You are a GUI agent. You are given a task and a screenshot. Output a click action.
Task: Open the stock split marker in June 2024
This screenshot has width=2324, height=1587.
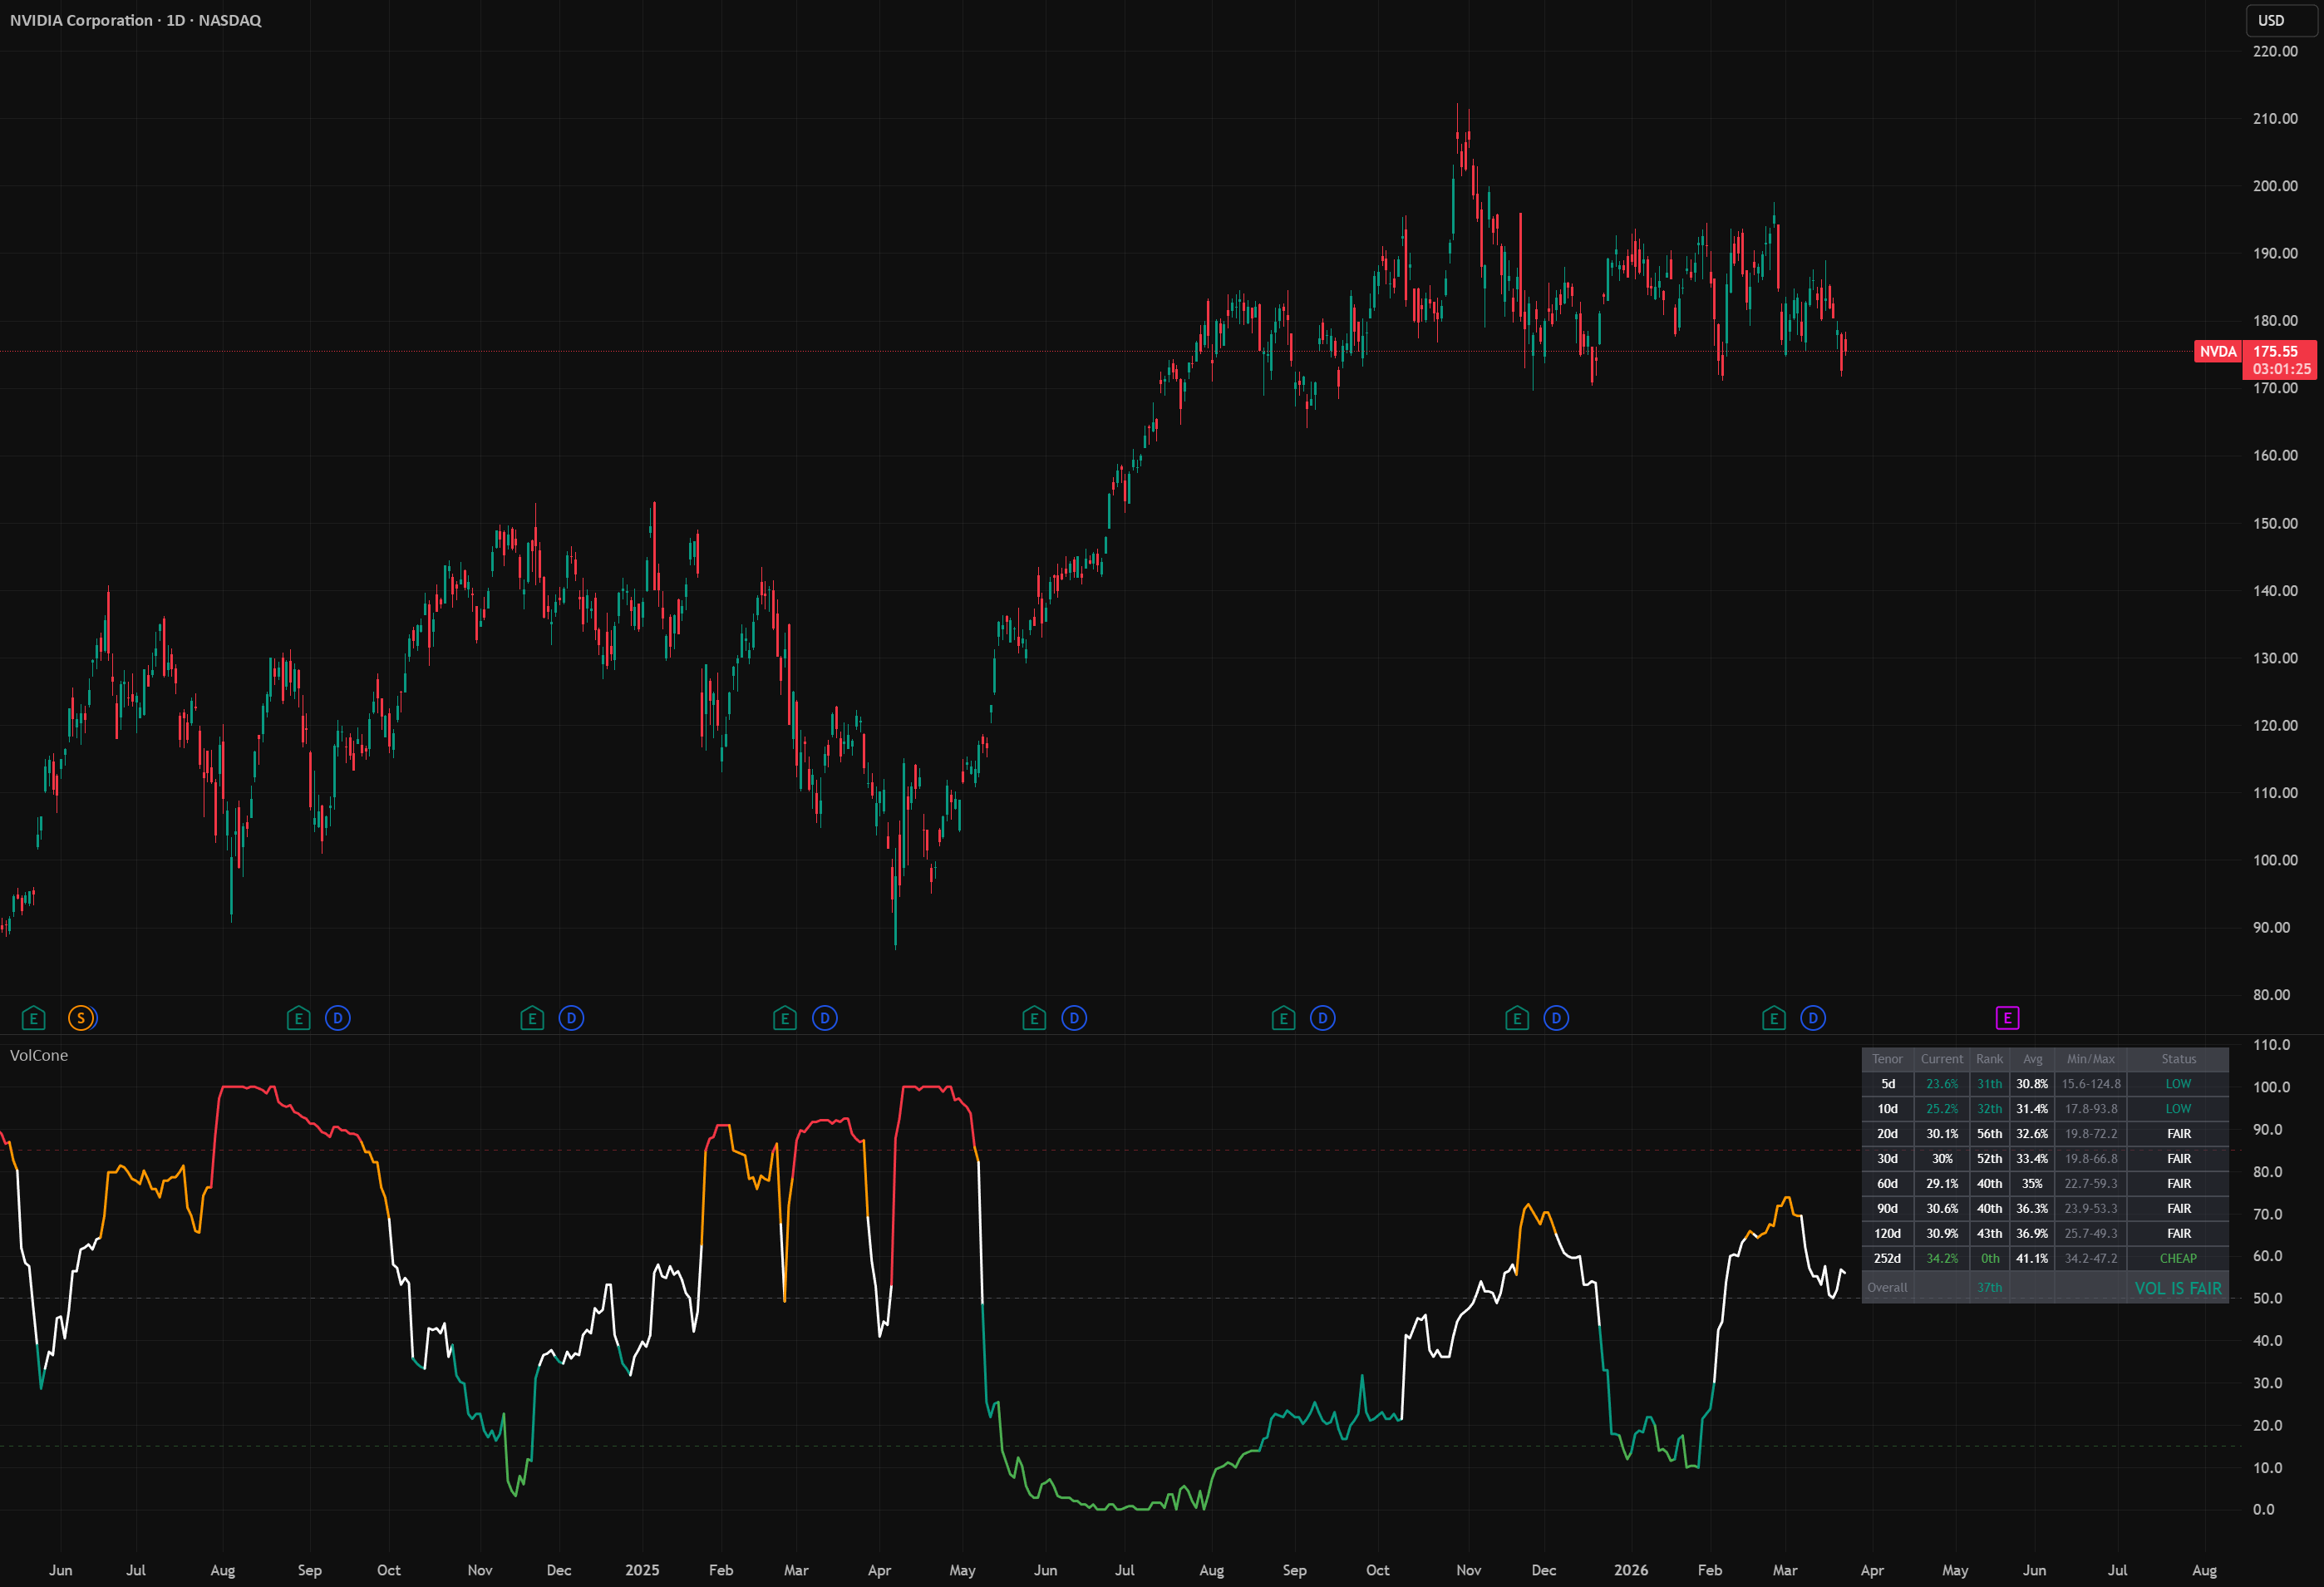coord(81,1018)
